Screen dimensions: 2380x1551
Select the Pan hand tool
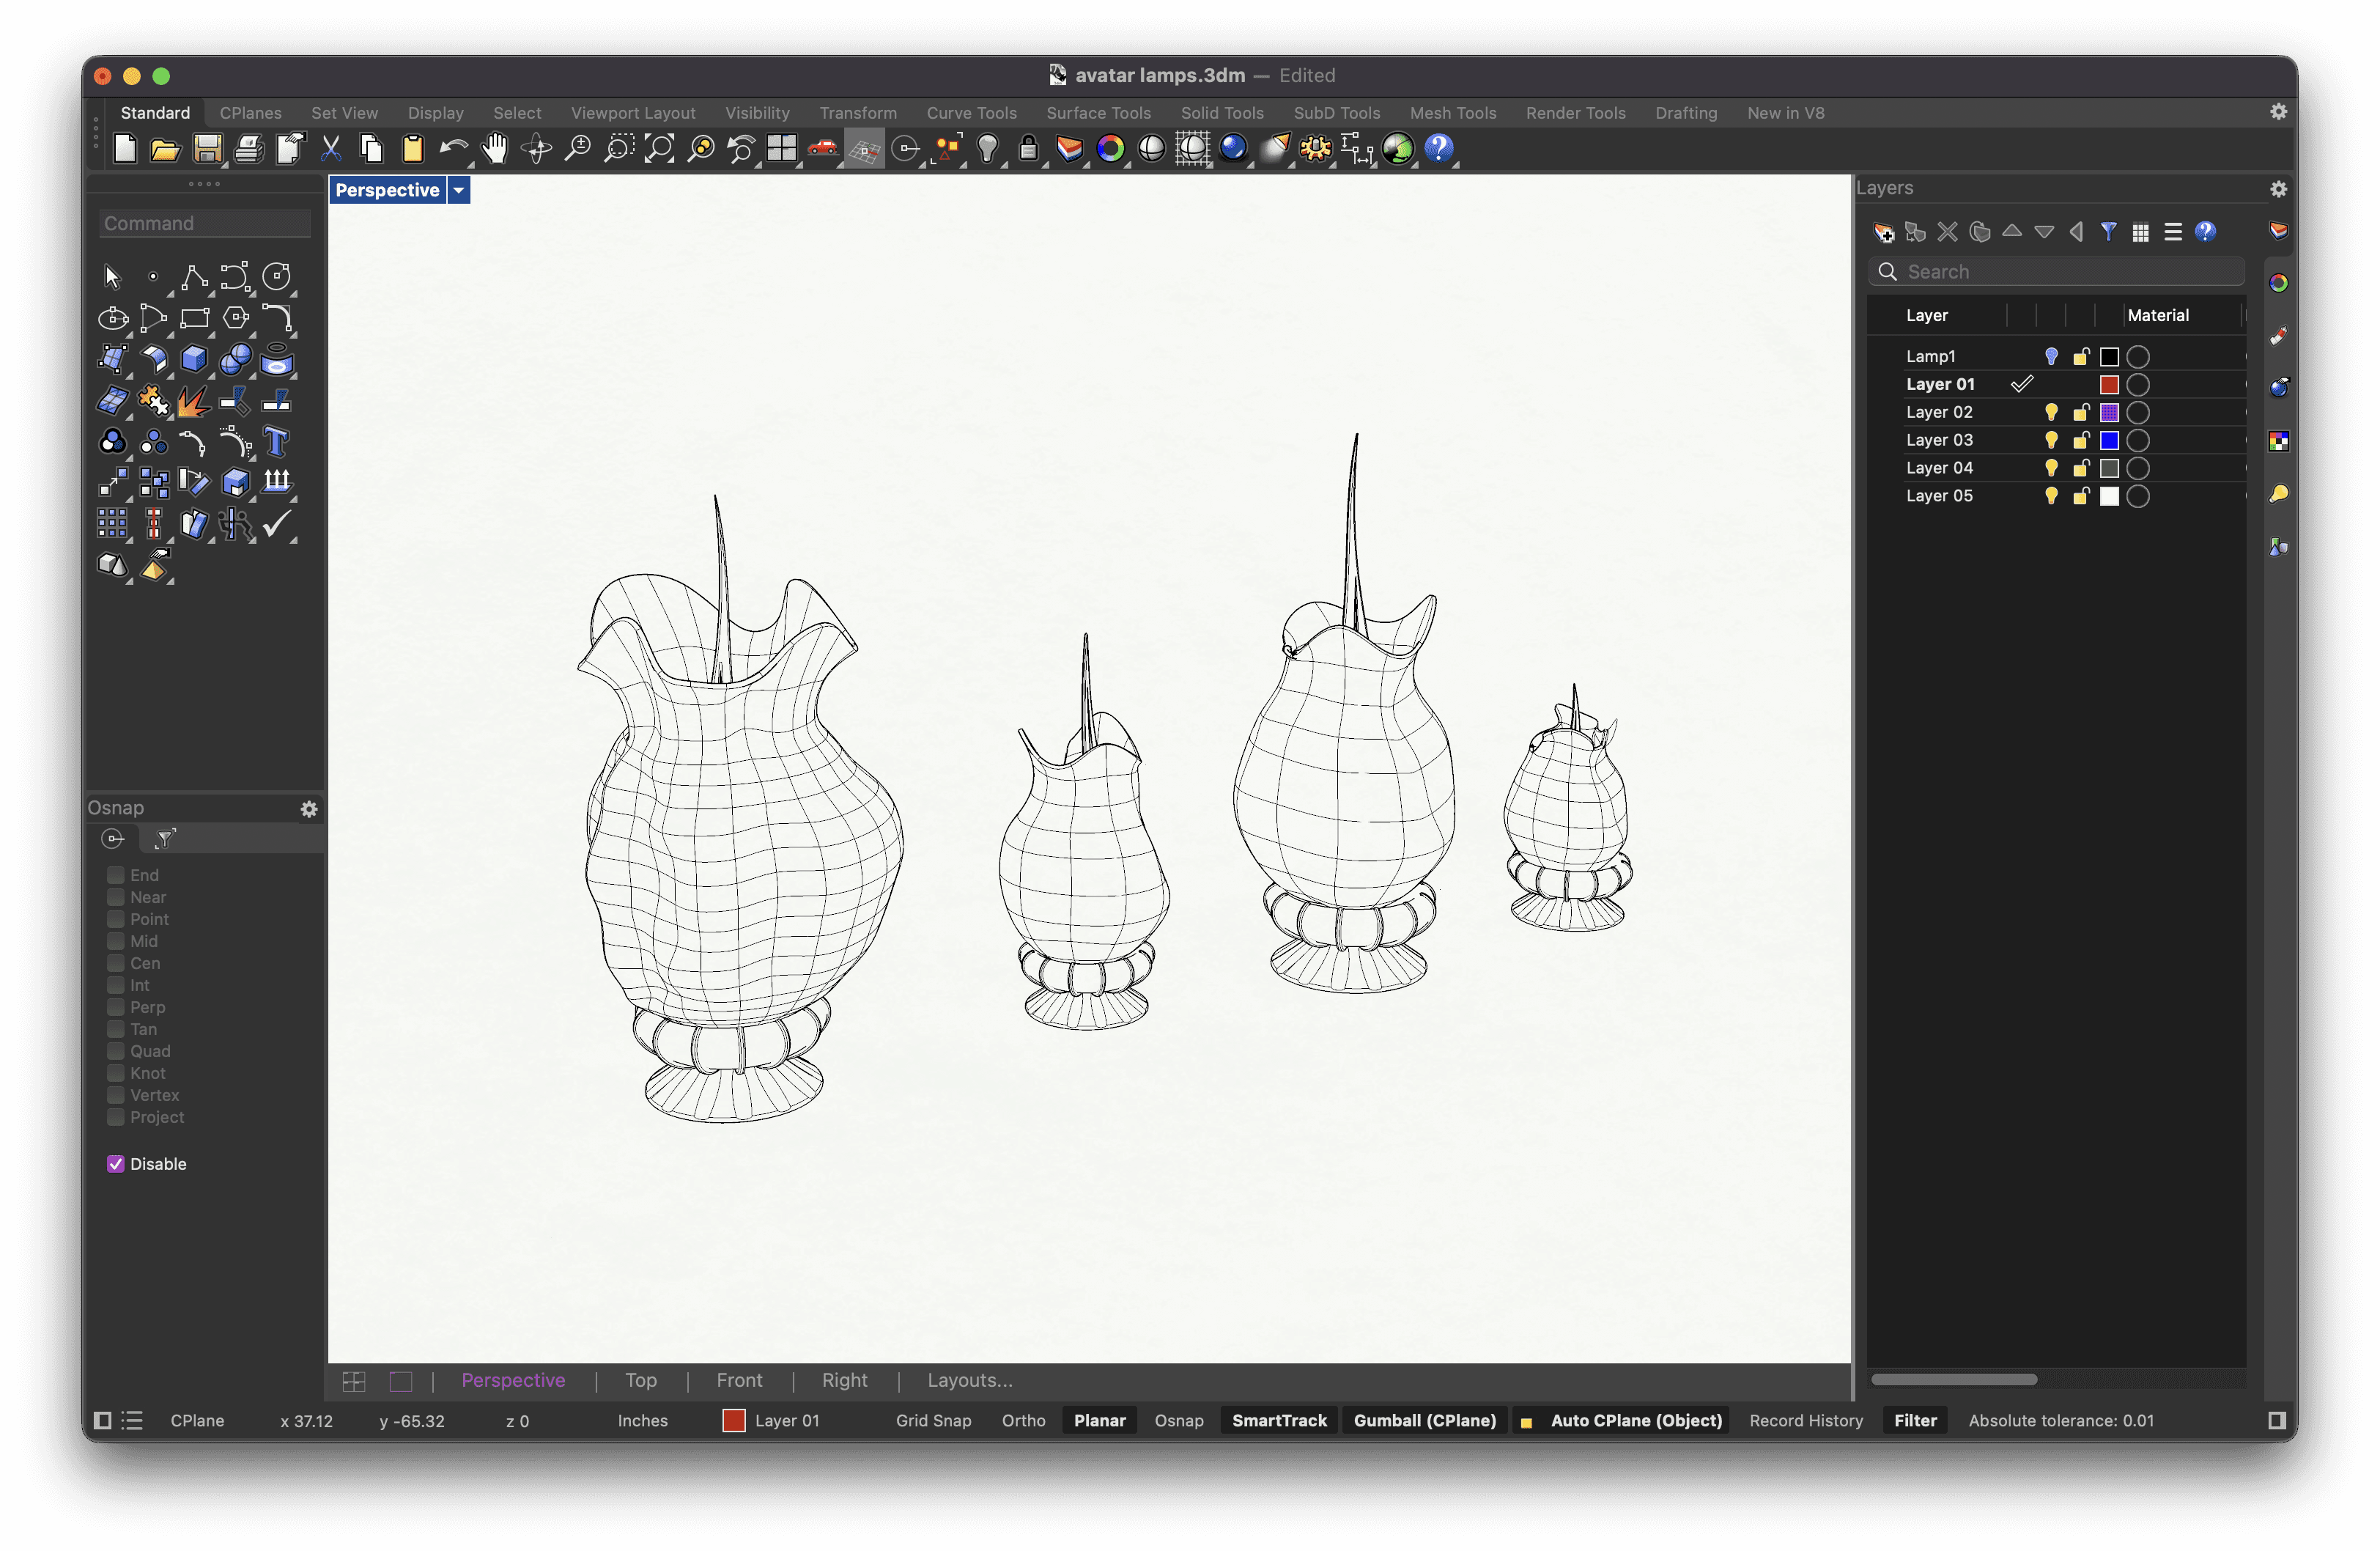[x=494, y=149]
